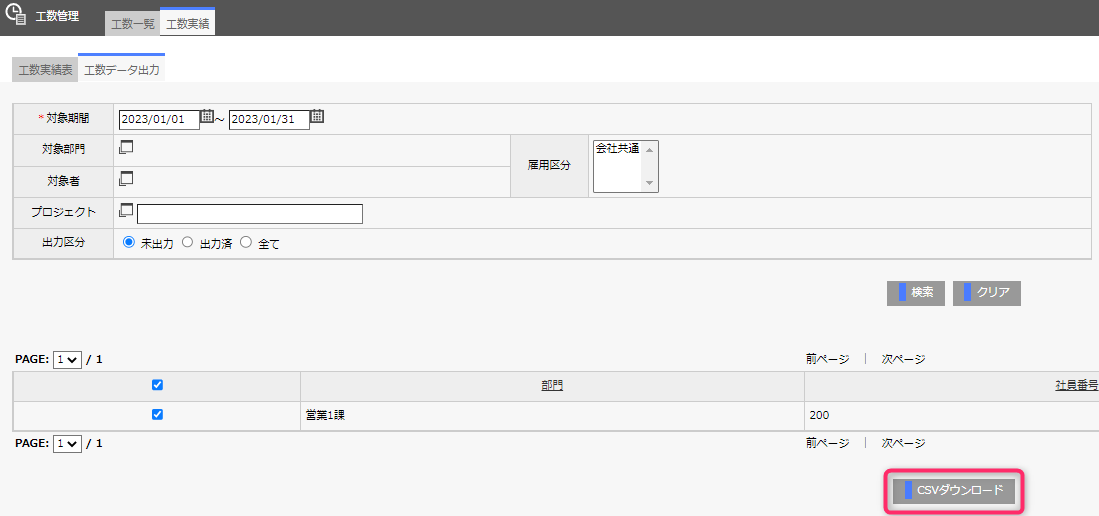
Task: Select the 全て radio button
Action: click(245, 242)
